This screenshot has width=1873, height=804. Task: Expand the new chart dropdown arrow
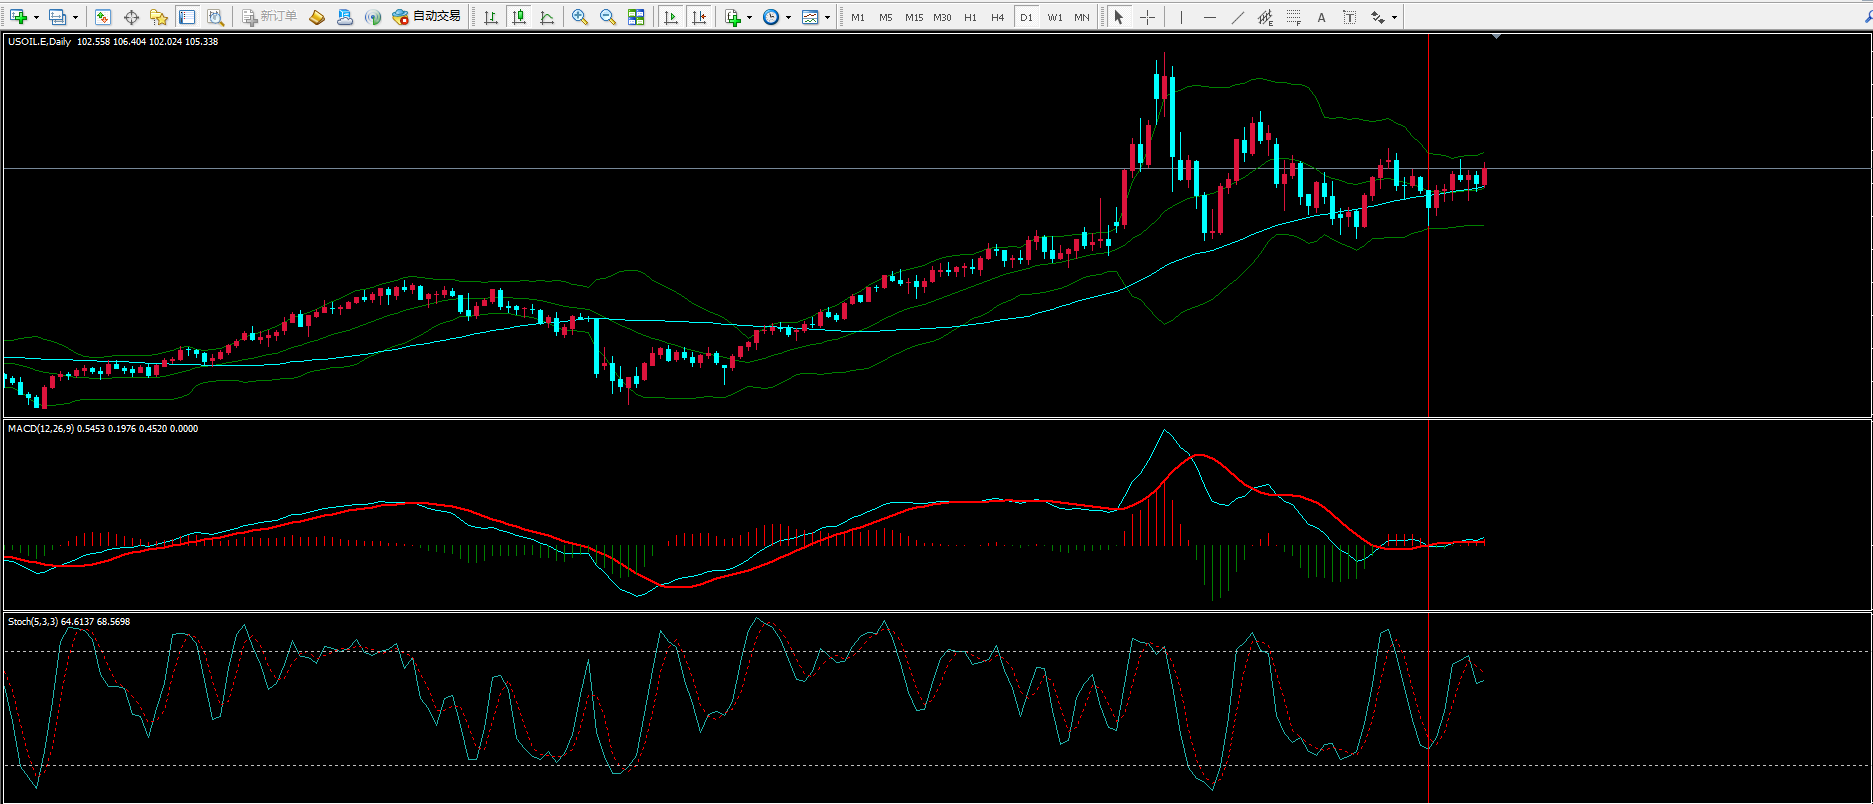tap(36, 17)
